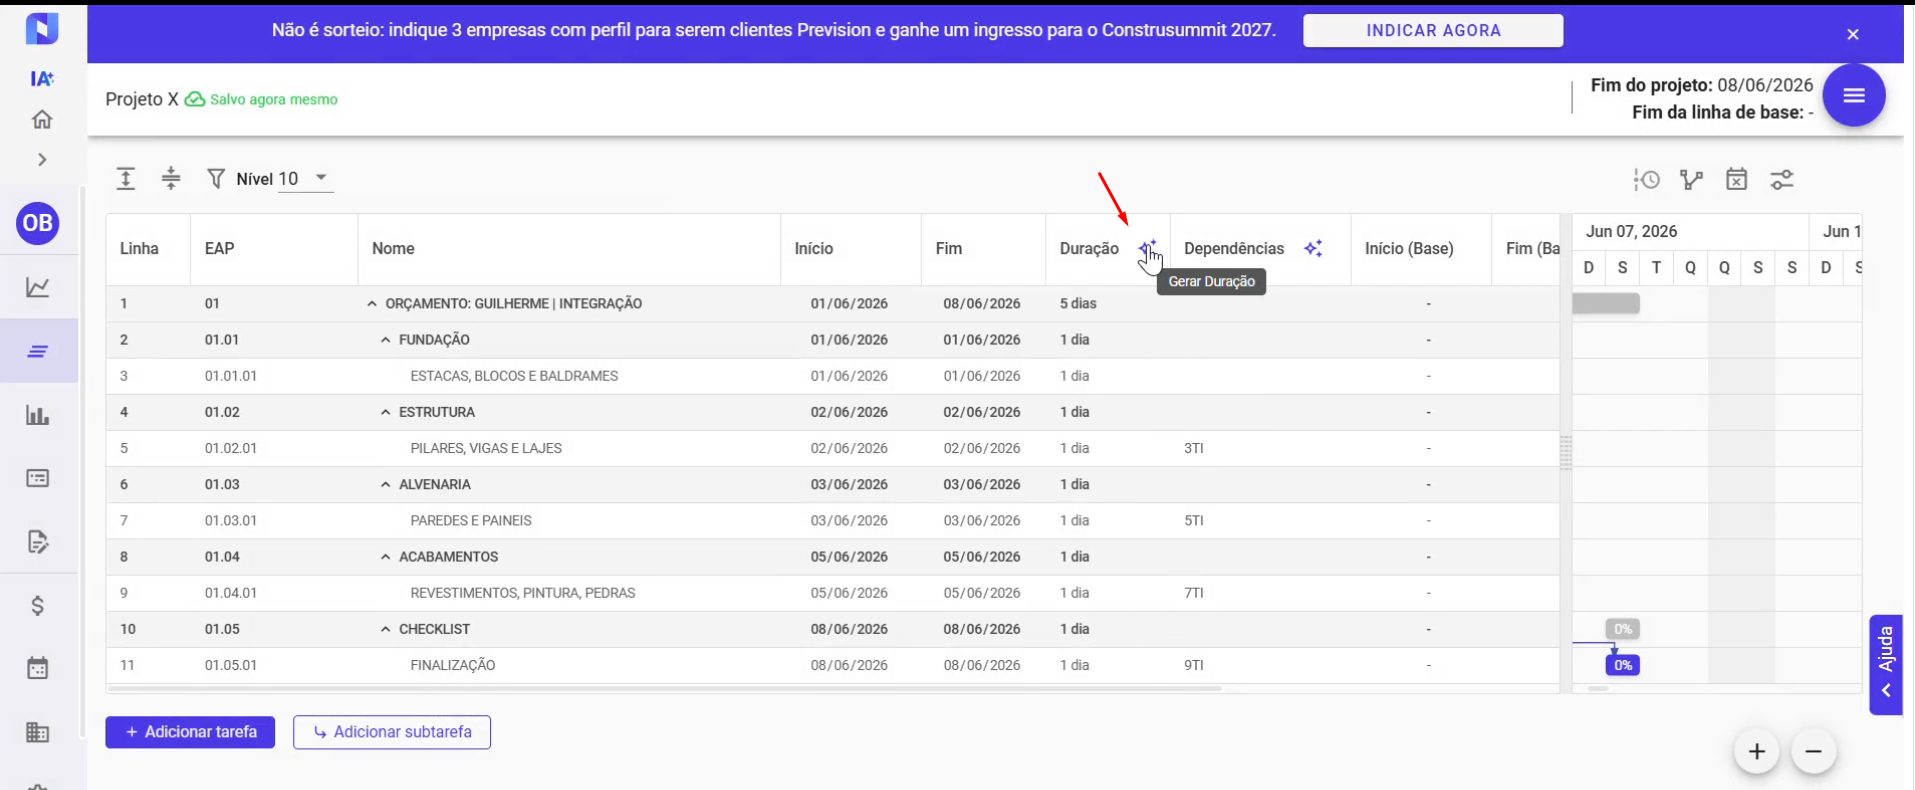Viewport: 1915px width, 790px height.
Task: Go to the home icon in the sidebar
Action: [42, 119]
